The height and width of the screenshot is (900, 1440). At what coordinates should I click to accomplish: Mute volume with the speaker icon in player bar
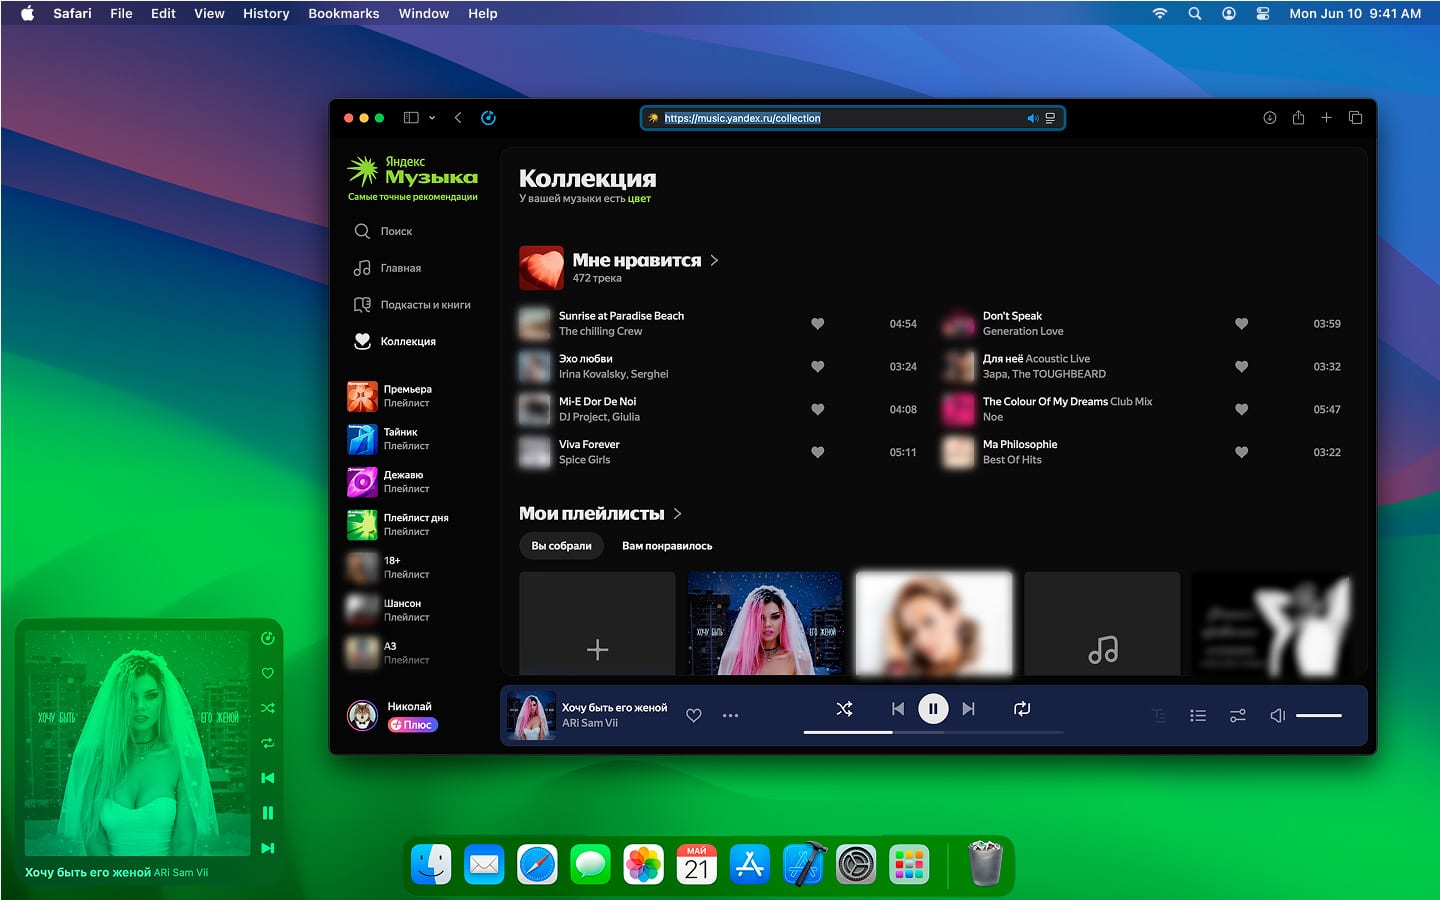tap(1277, 715)
